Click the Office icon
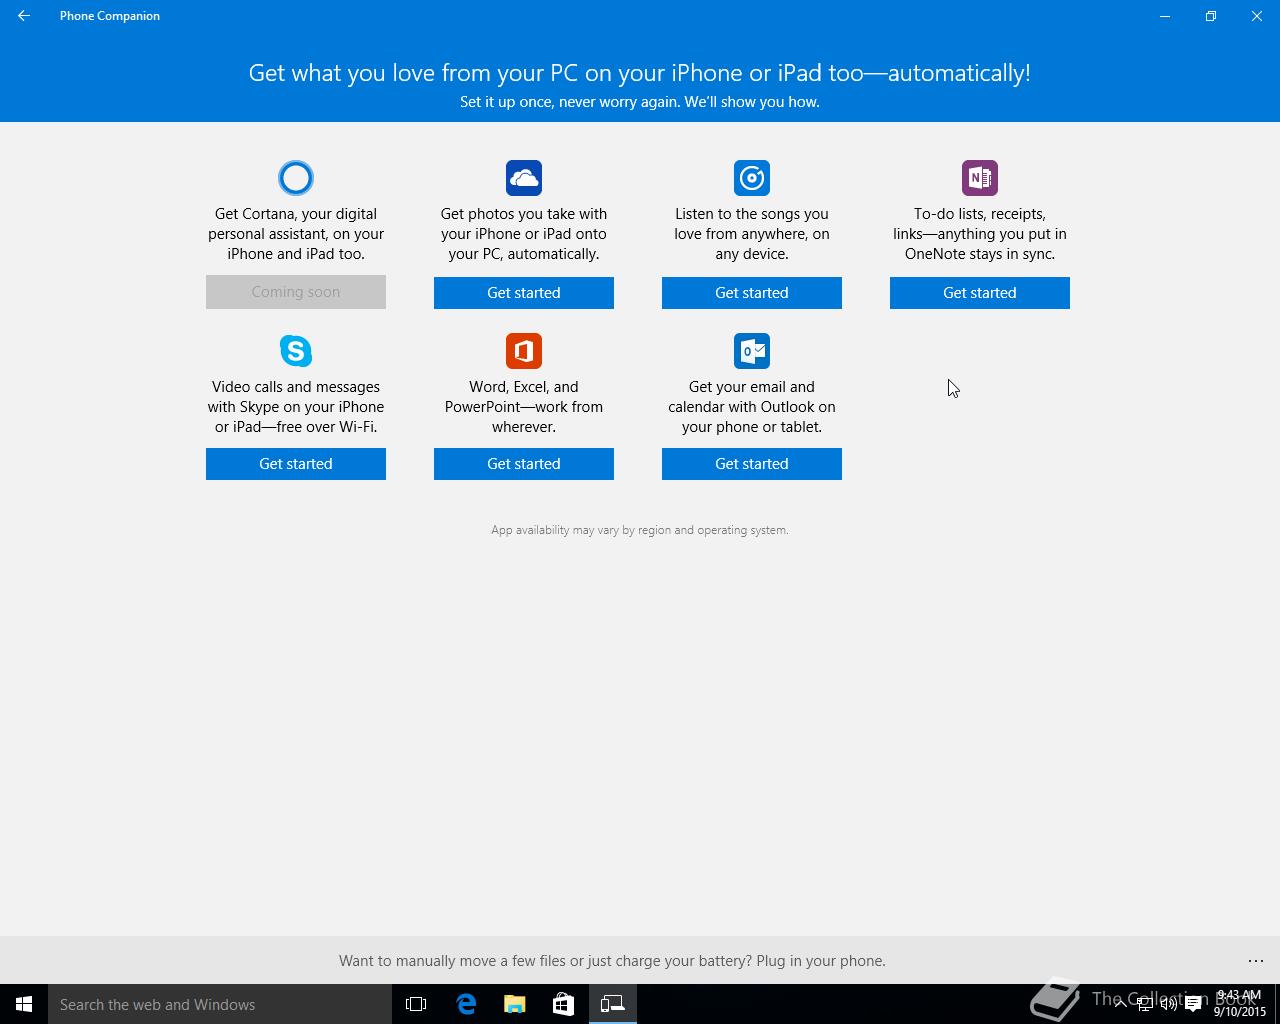Image resolution: width=1280 pixels, height=1024 pixels. click(x=524, y=351)
